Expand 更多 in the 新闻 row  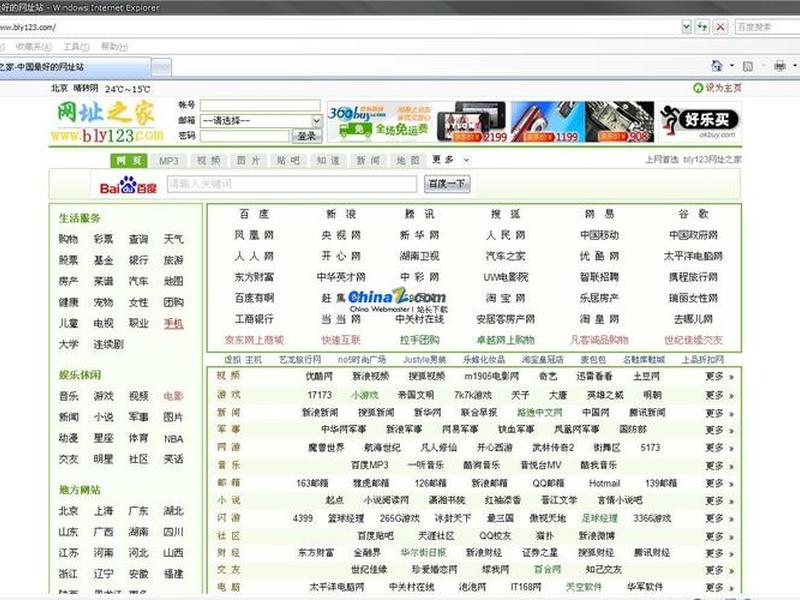719,413
